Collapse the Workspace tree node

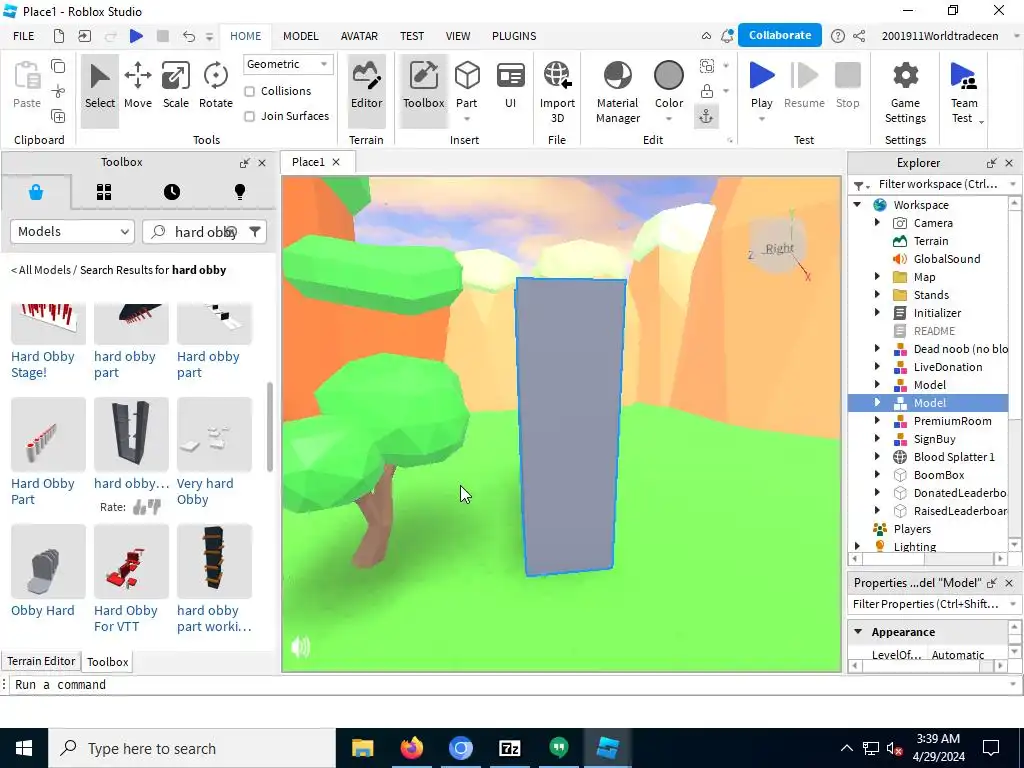[857, 204]
